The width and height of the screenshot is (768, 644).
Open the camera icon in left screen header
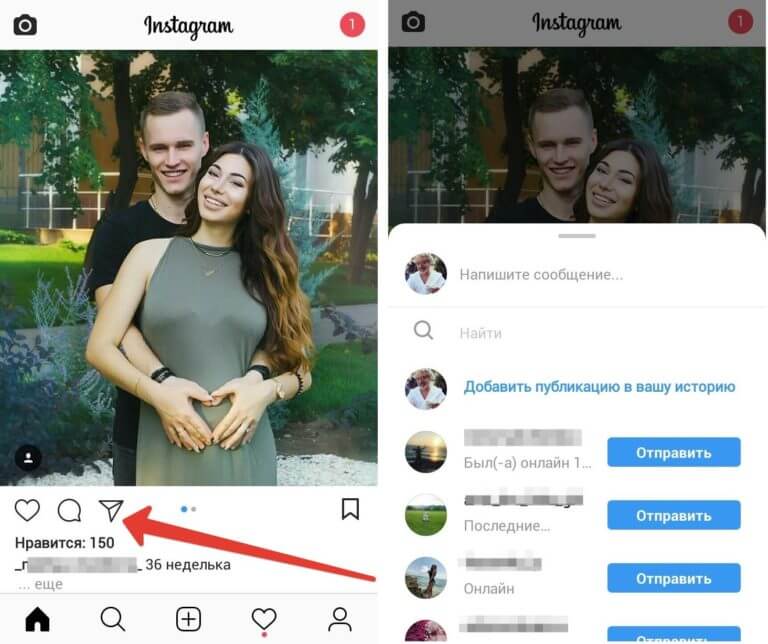point(25,25)
